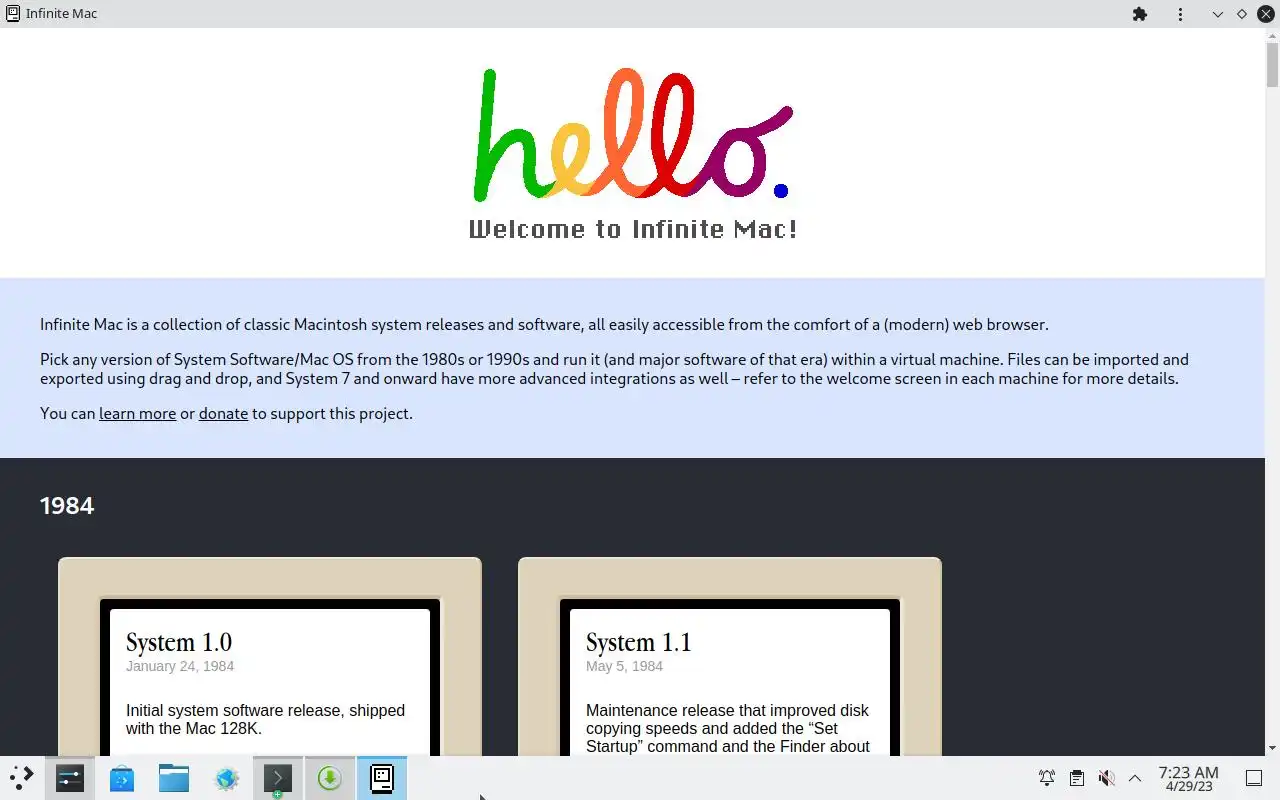Click the 1984 section heading

tap(67, 505)
